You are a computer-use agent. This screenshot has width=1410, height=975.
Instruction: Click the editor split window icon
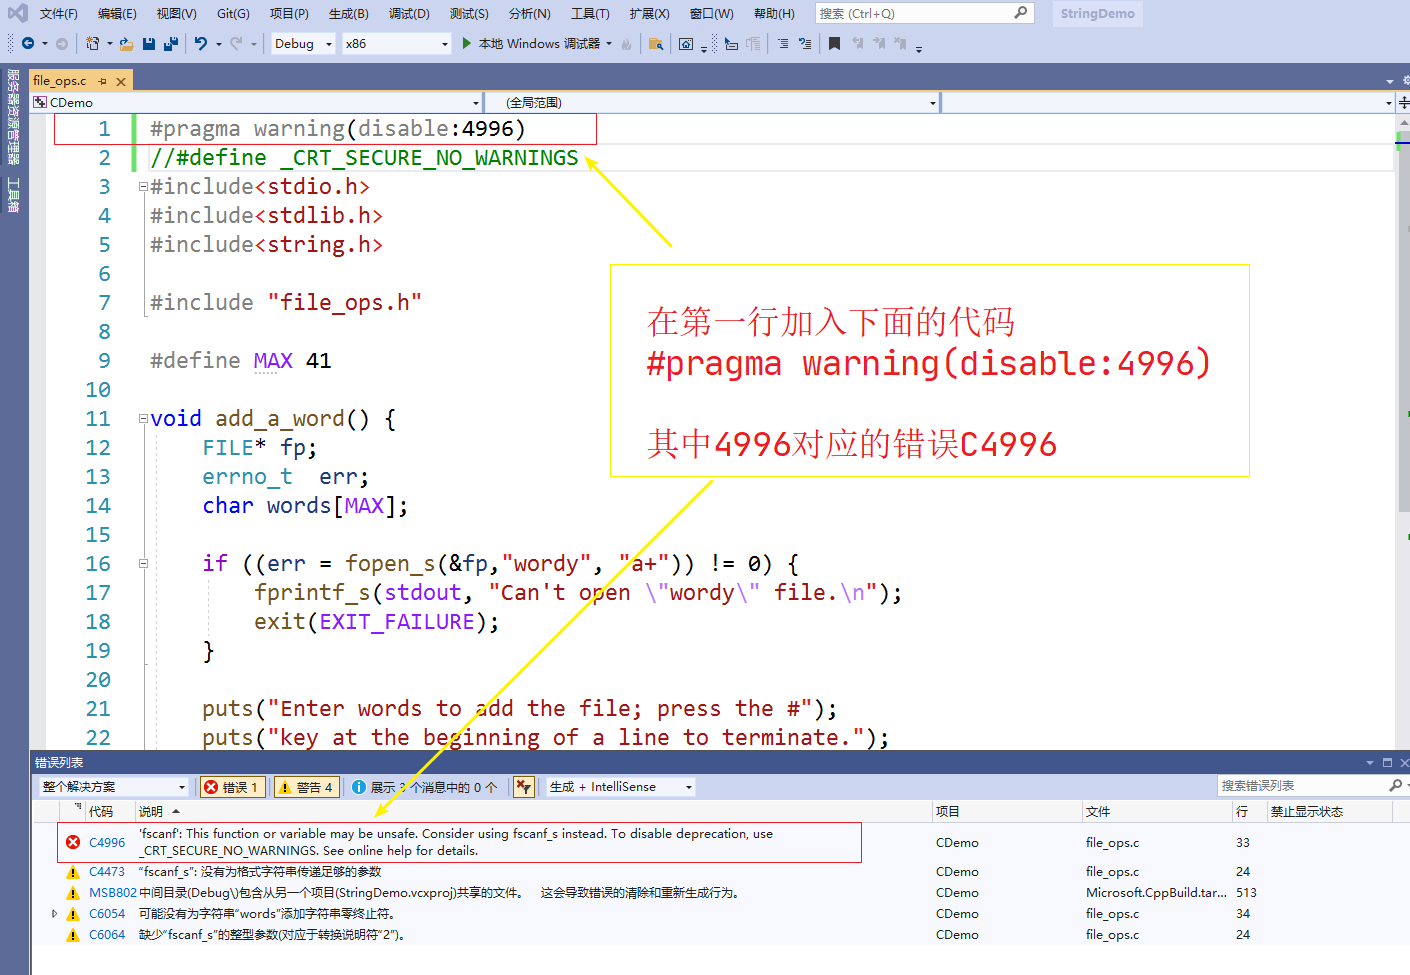(x=1403, y=102)
